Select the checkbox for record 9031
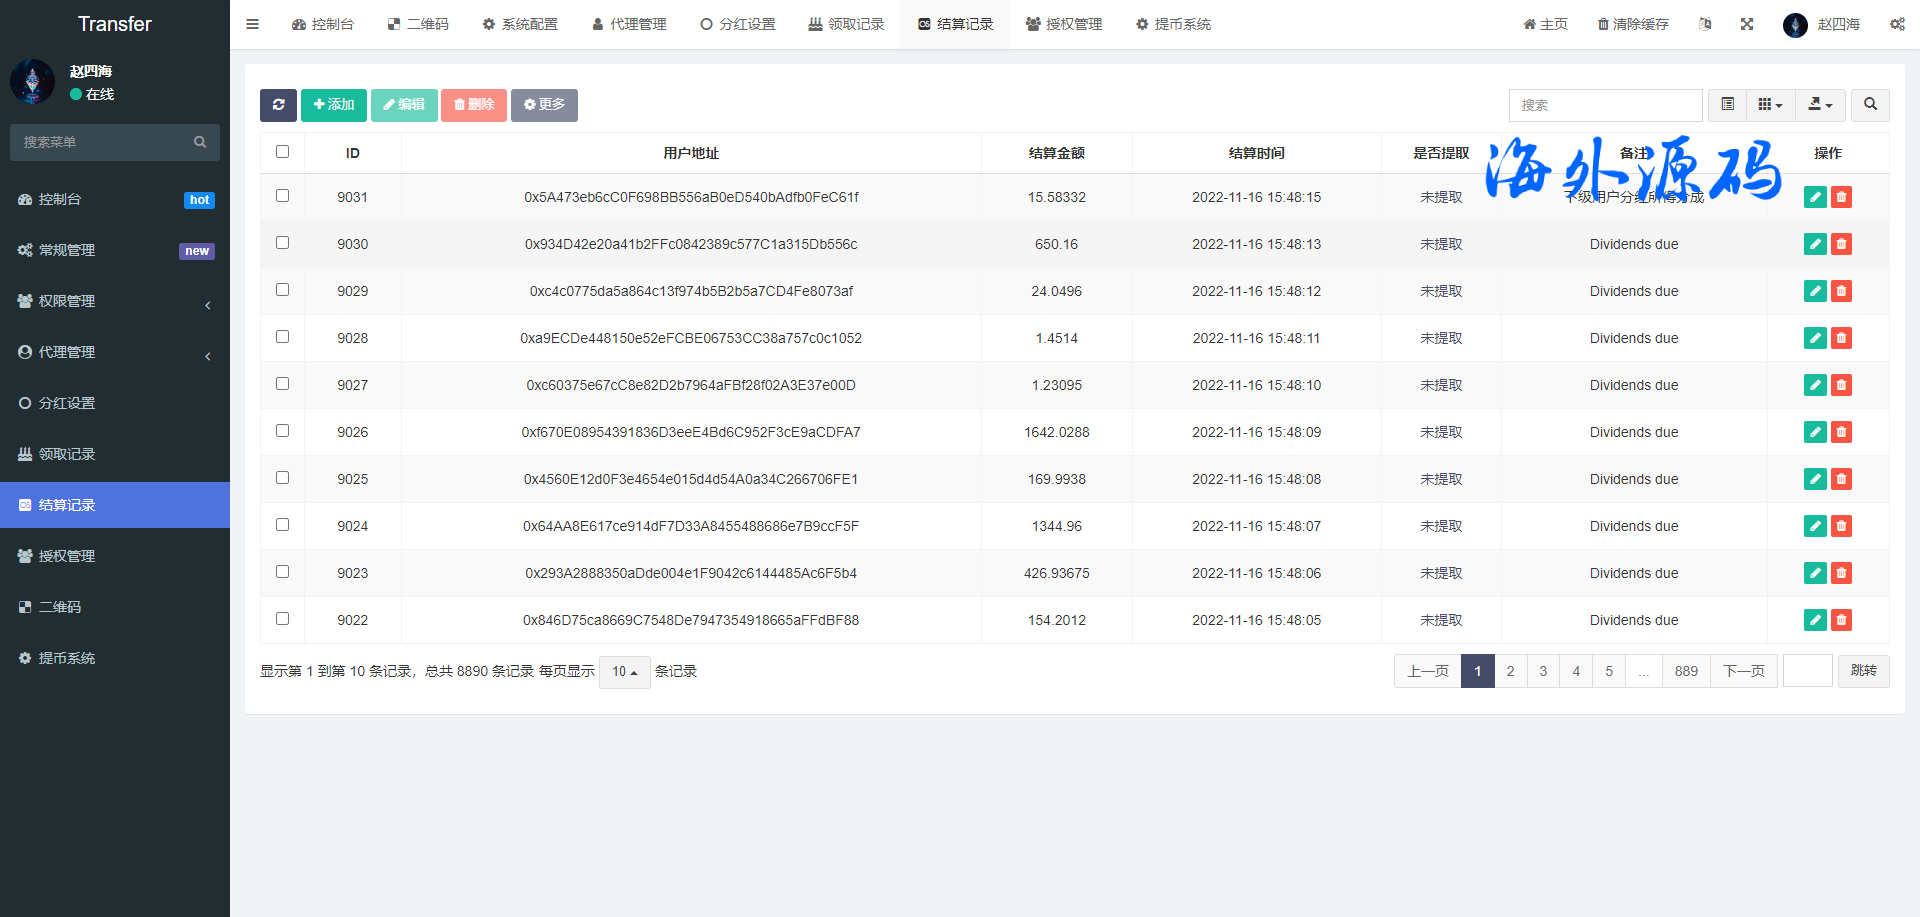 pyautogui.click(x=283, y=196)
